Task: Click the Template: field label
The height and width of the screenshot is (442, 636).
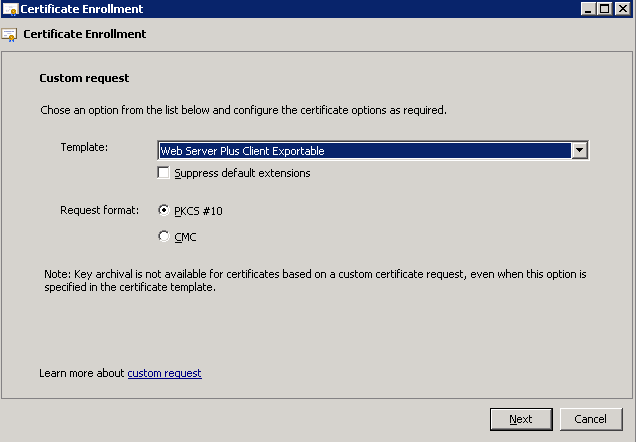Action: coord(84,147)
